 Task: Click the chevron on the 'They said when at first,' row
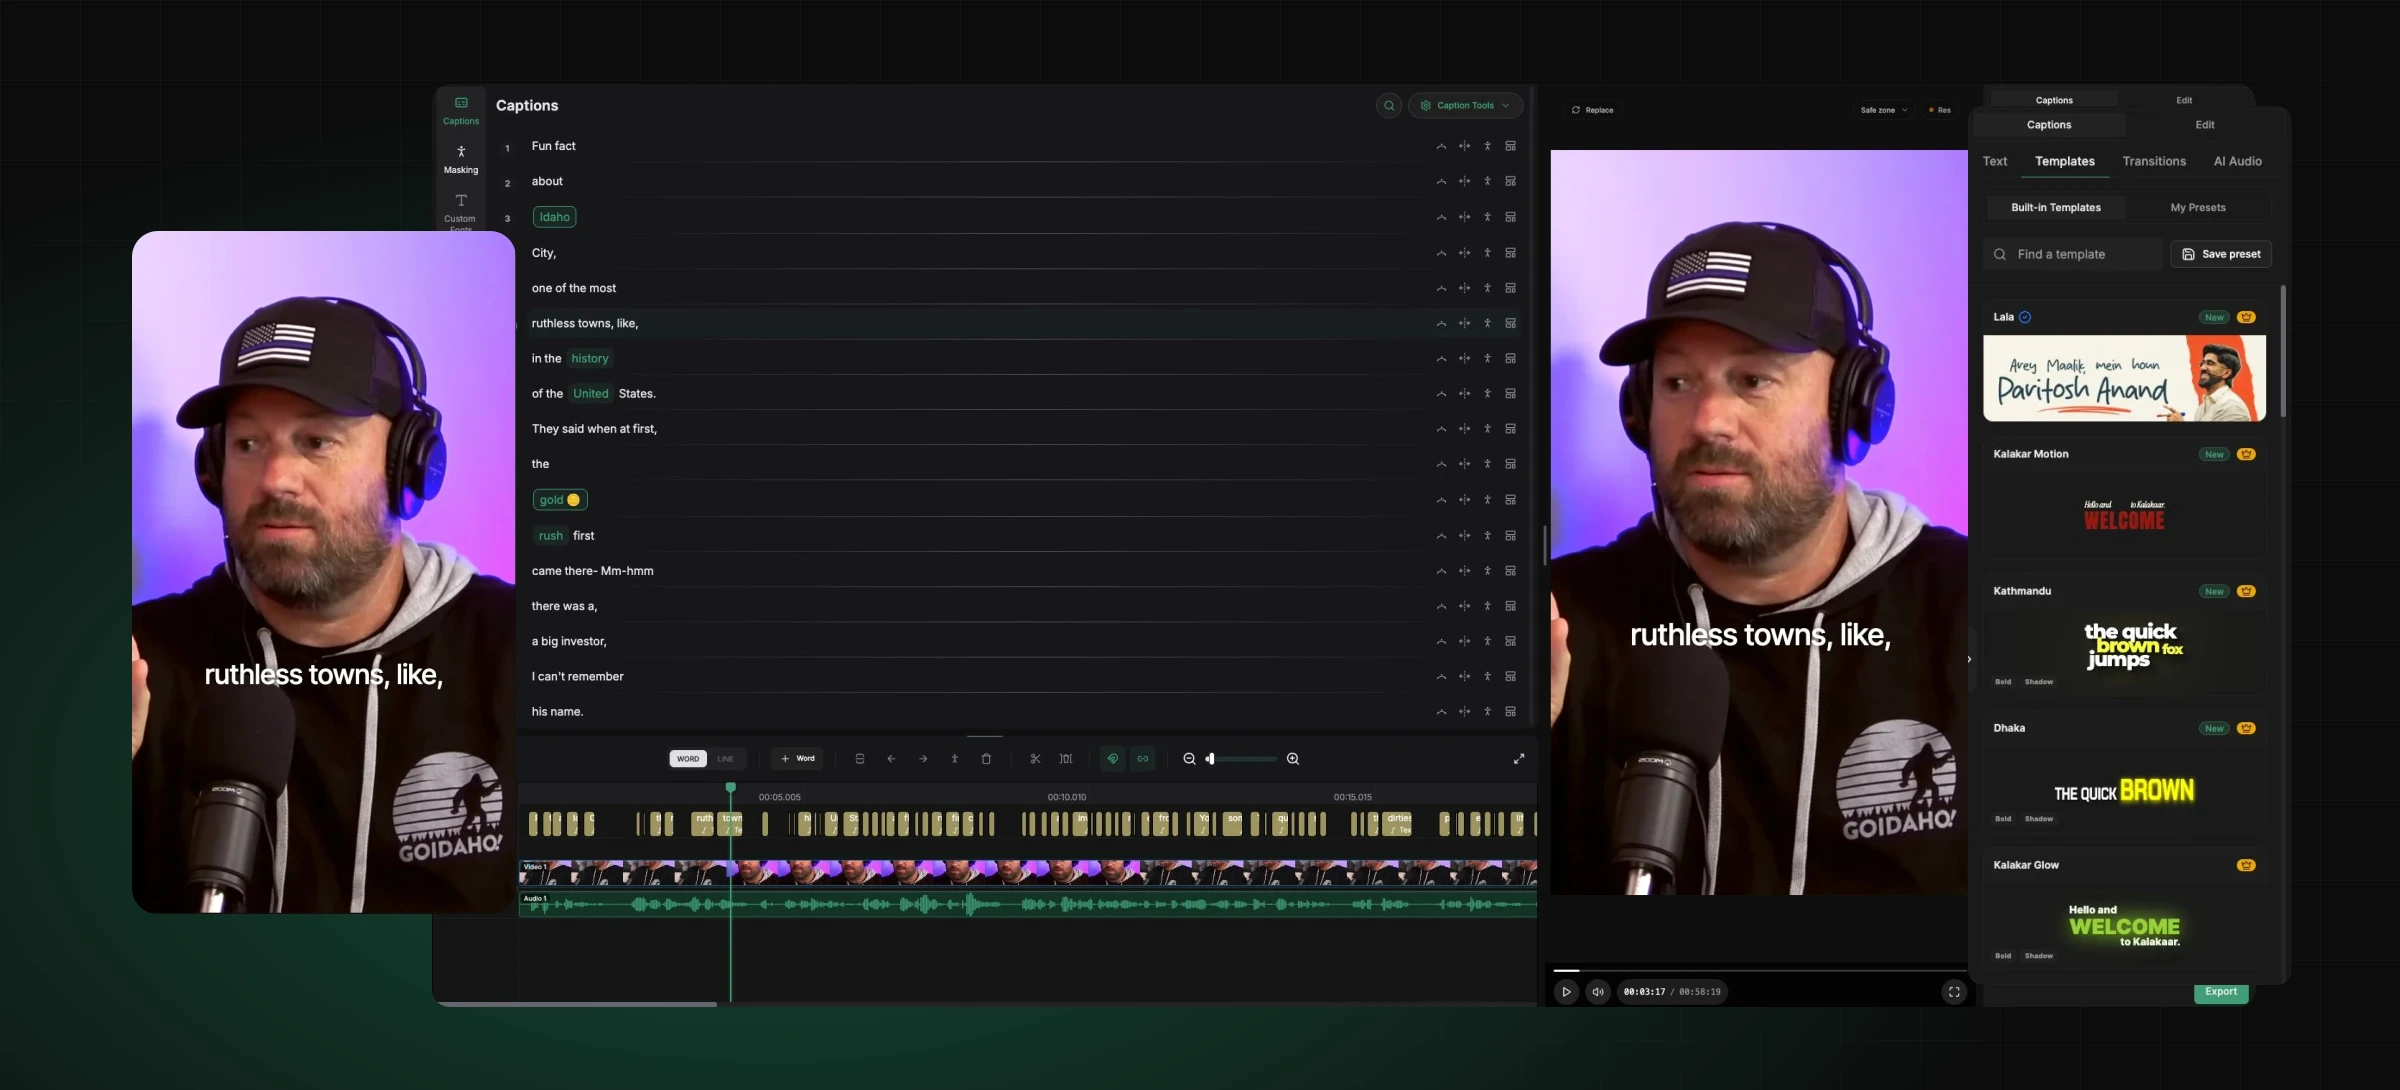1441,429
